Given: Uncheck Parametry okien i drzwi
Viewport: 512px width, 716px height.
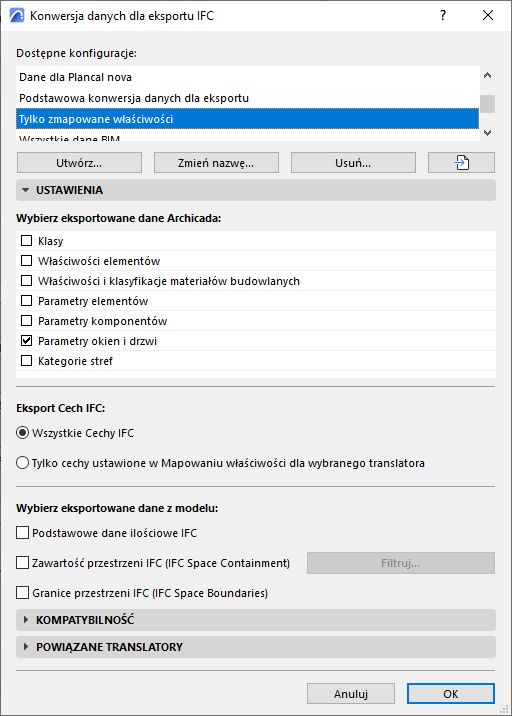Looking at the screenshot, I should pyautogui.click(x=27, y=341).
